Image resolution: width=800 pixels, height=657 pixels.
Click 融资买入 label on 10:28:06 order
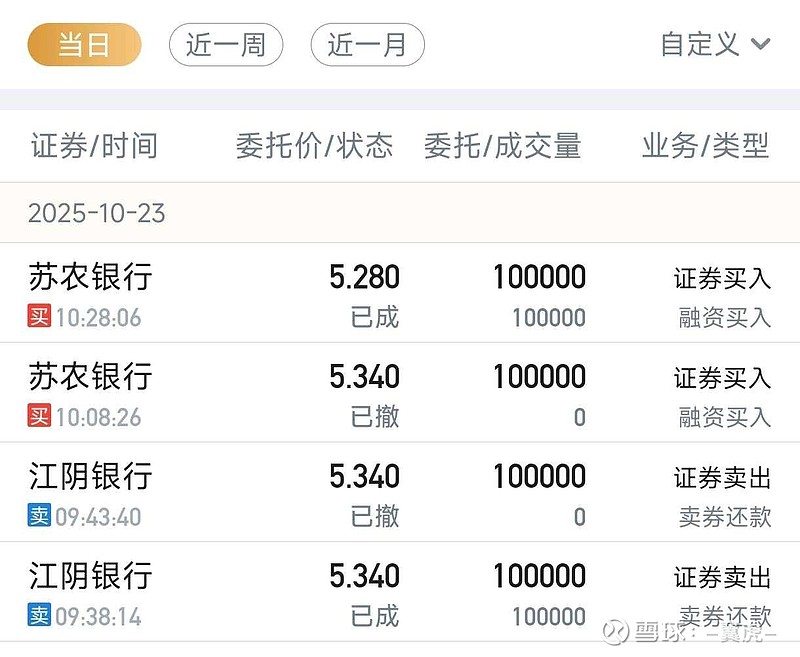[725, 318]
